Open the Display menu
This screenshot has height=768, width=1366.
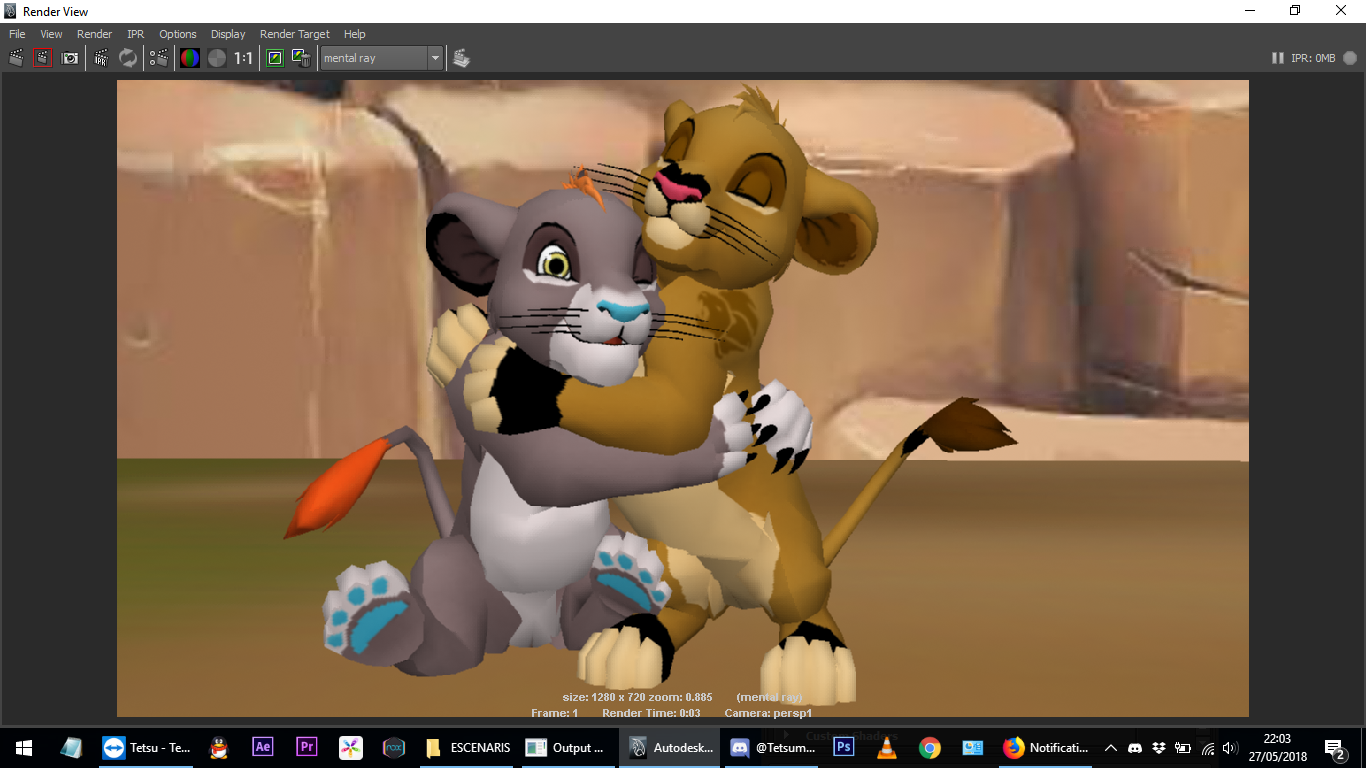pyautogui.click(x=228, y=34)
